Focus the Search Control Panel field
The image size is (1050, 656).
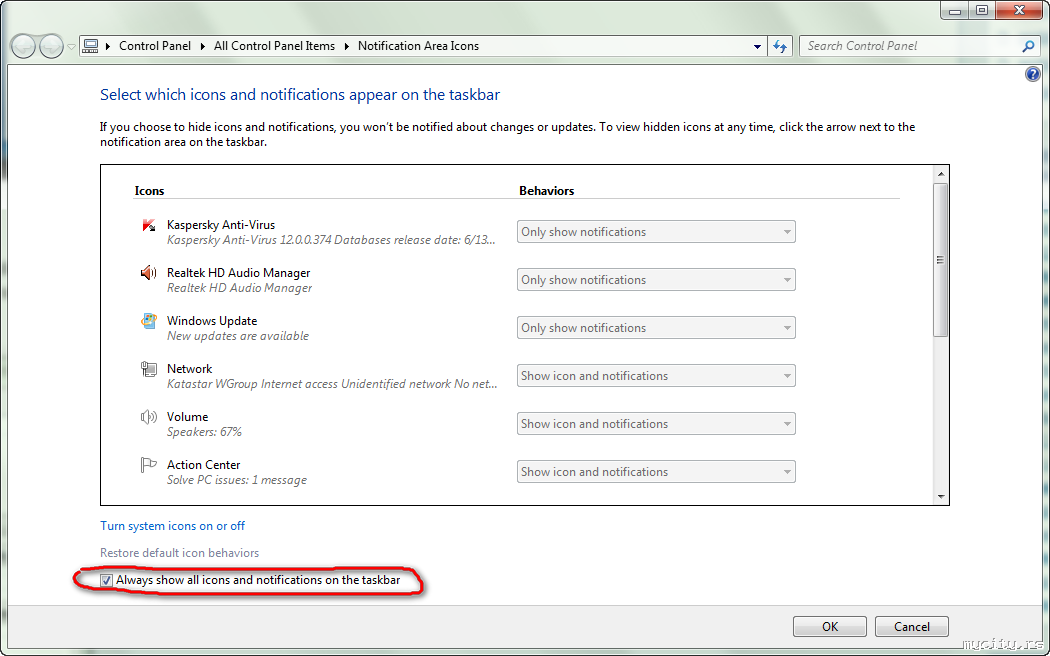coord(910,46)
